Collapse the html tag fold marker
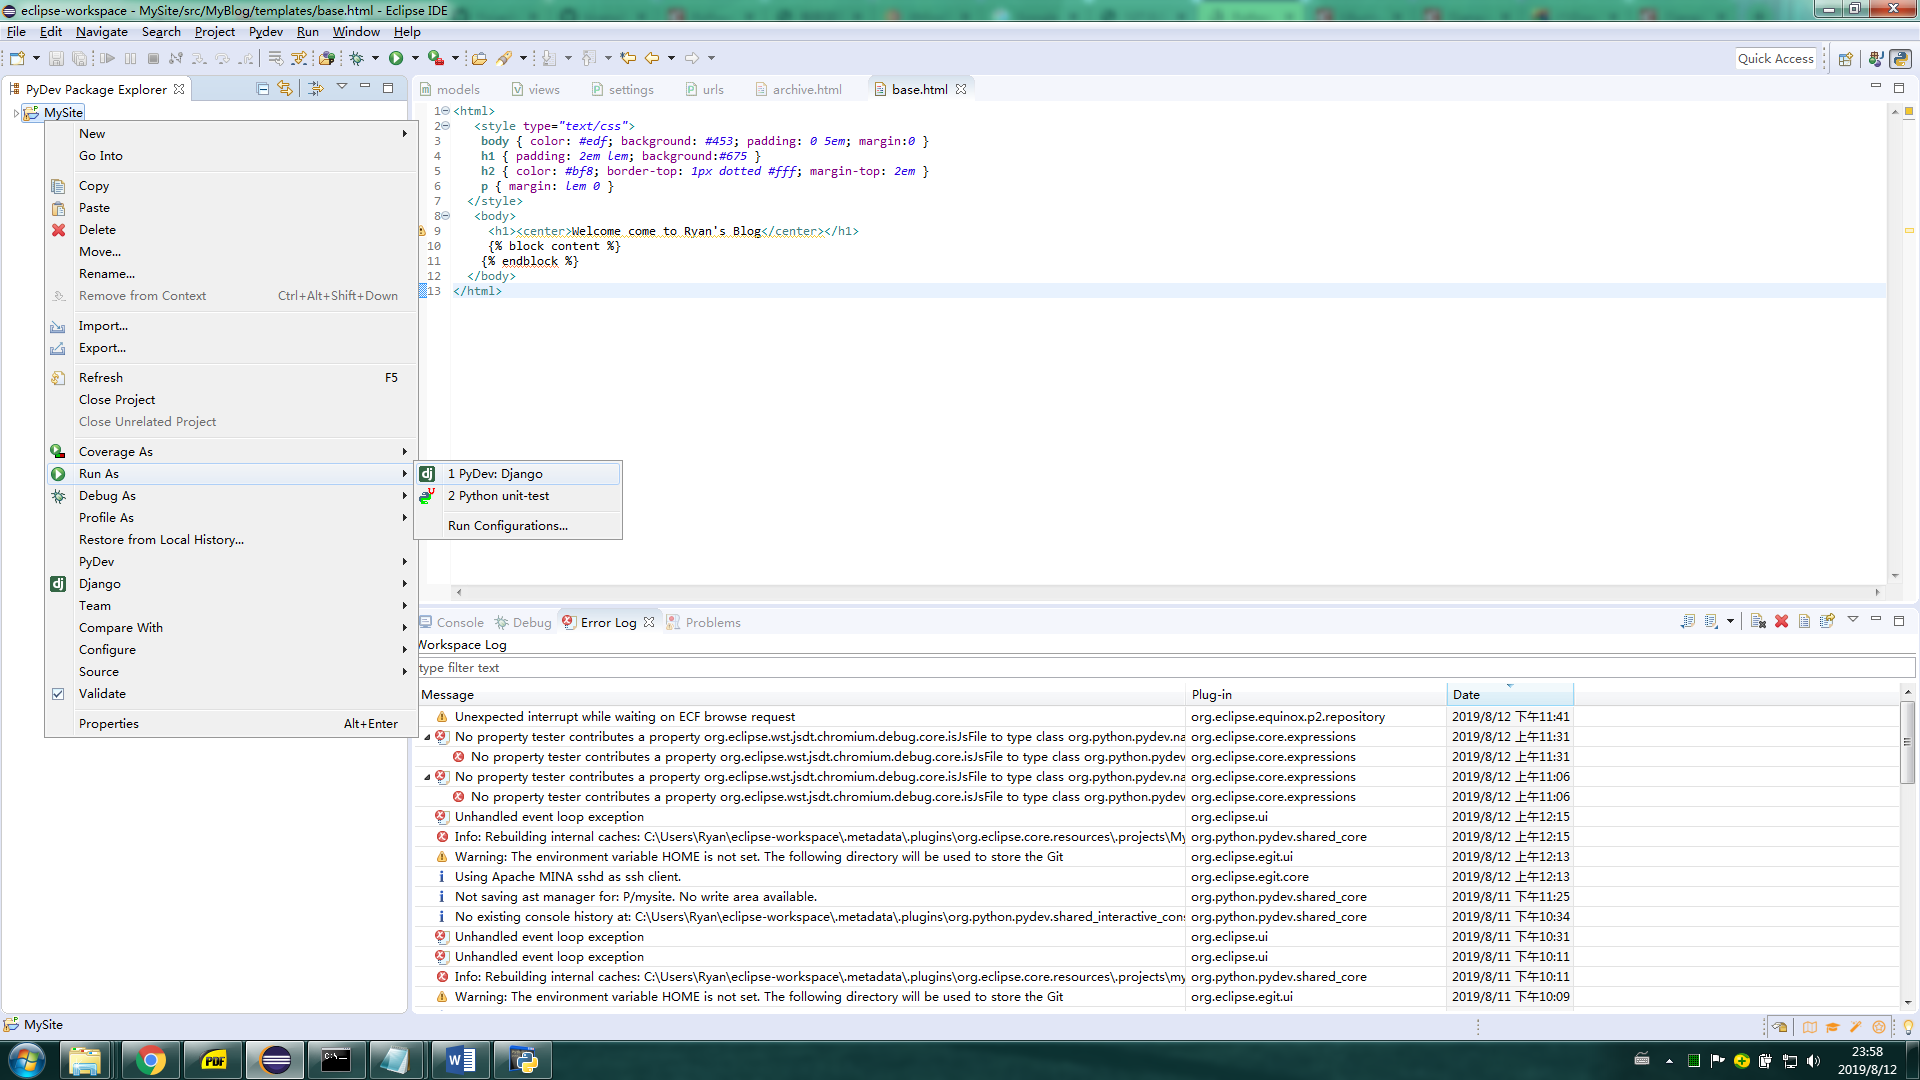The image size is (1920, 1080). pos(446,111)
